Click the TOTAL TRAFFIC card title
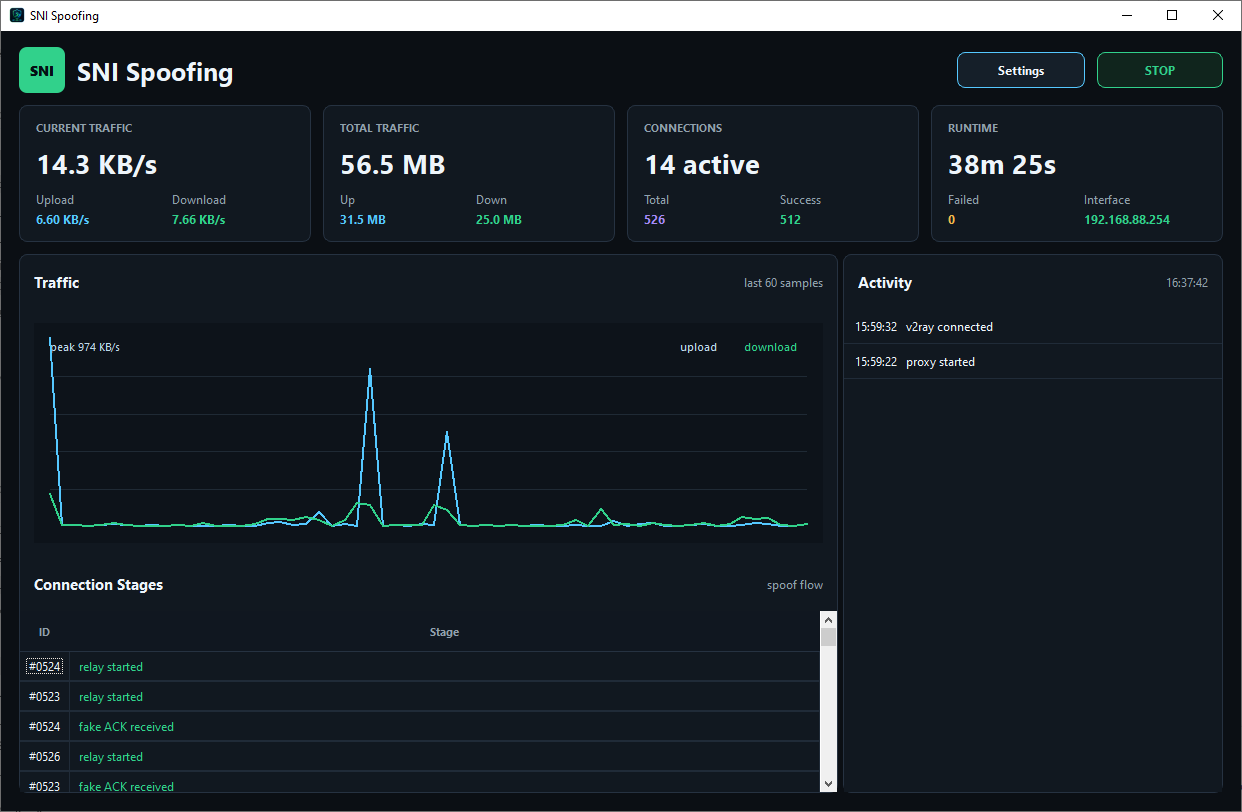This screenshot has height=812, width=1242. point(380,128)
